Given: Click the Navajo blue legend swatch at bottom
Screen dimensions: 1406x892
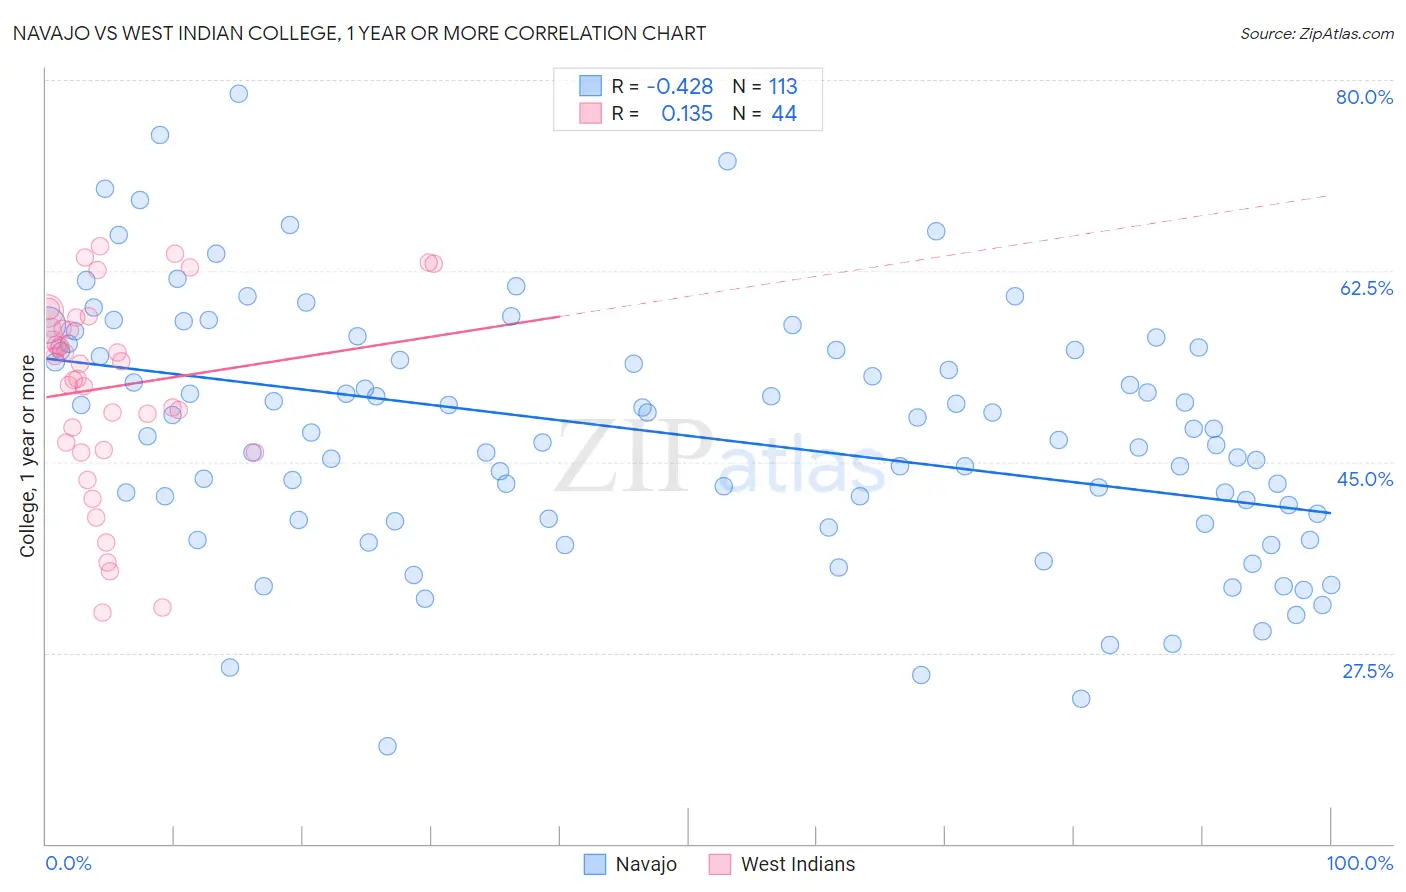Looking at the screenshot, I should 595,864.
